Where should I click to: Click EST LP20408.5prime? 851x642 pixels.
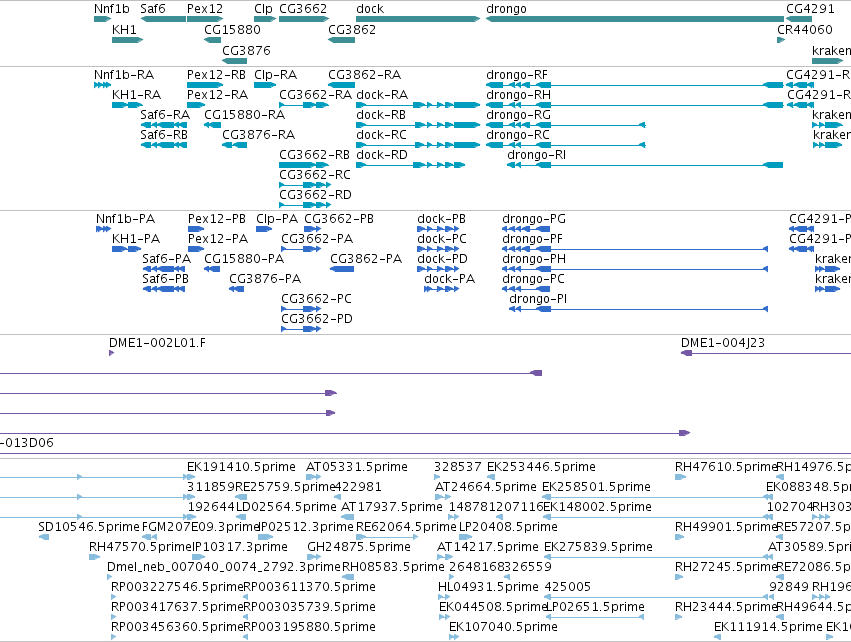[508, 526]
